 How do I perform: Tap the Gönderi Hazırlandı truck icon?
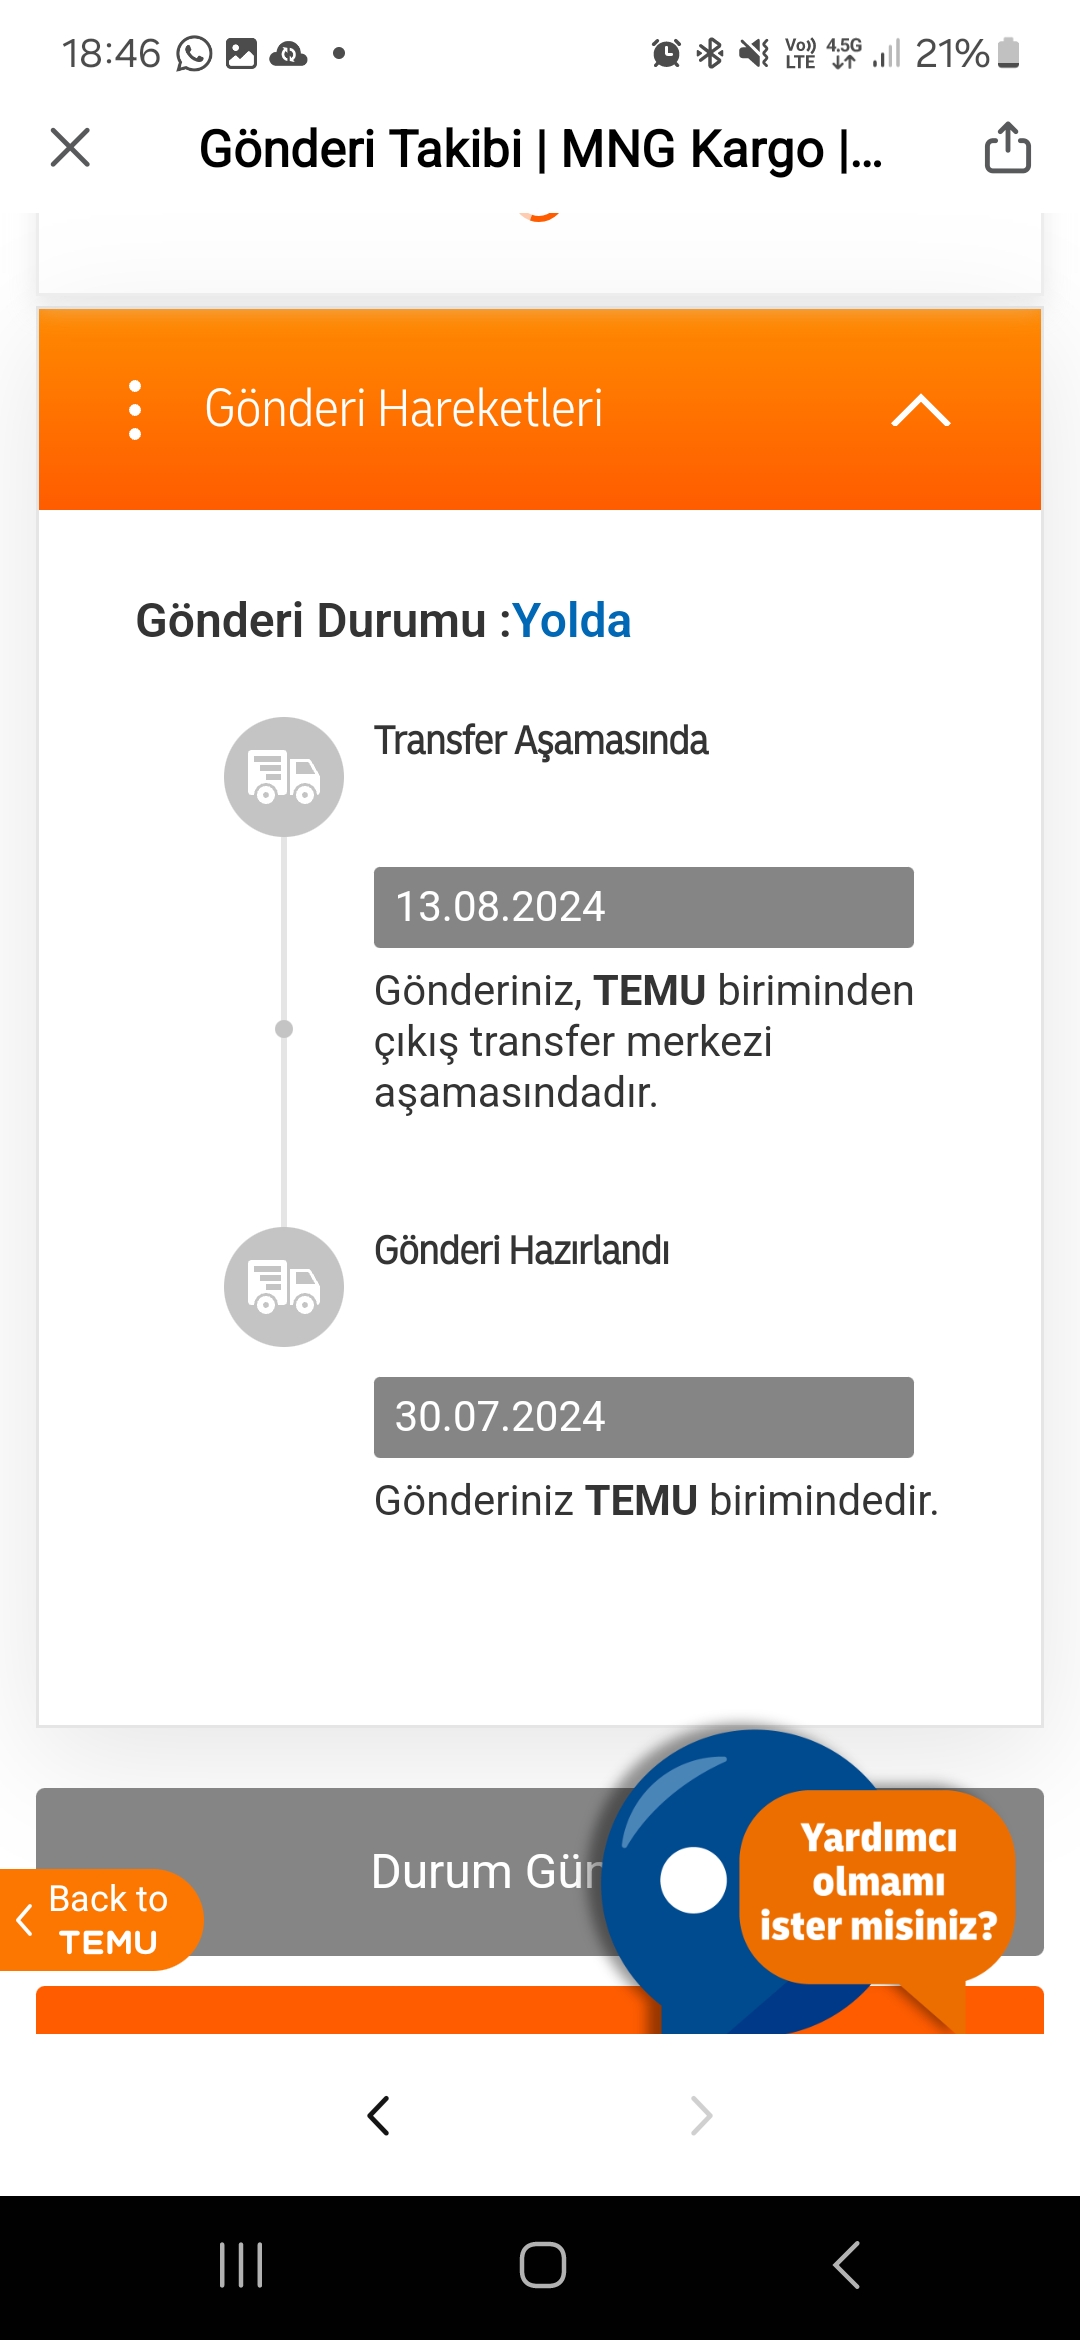(284, 1287)
